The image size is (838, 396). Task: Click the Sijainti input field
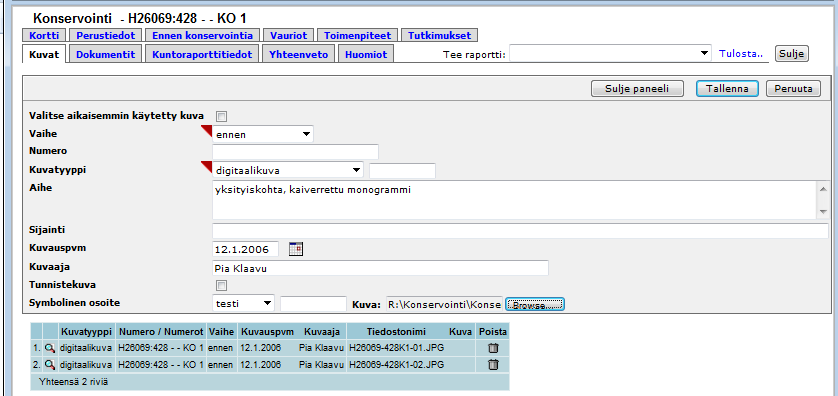point(521,231)
